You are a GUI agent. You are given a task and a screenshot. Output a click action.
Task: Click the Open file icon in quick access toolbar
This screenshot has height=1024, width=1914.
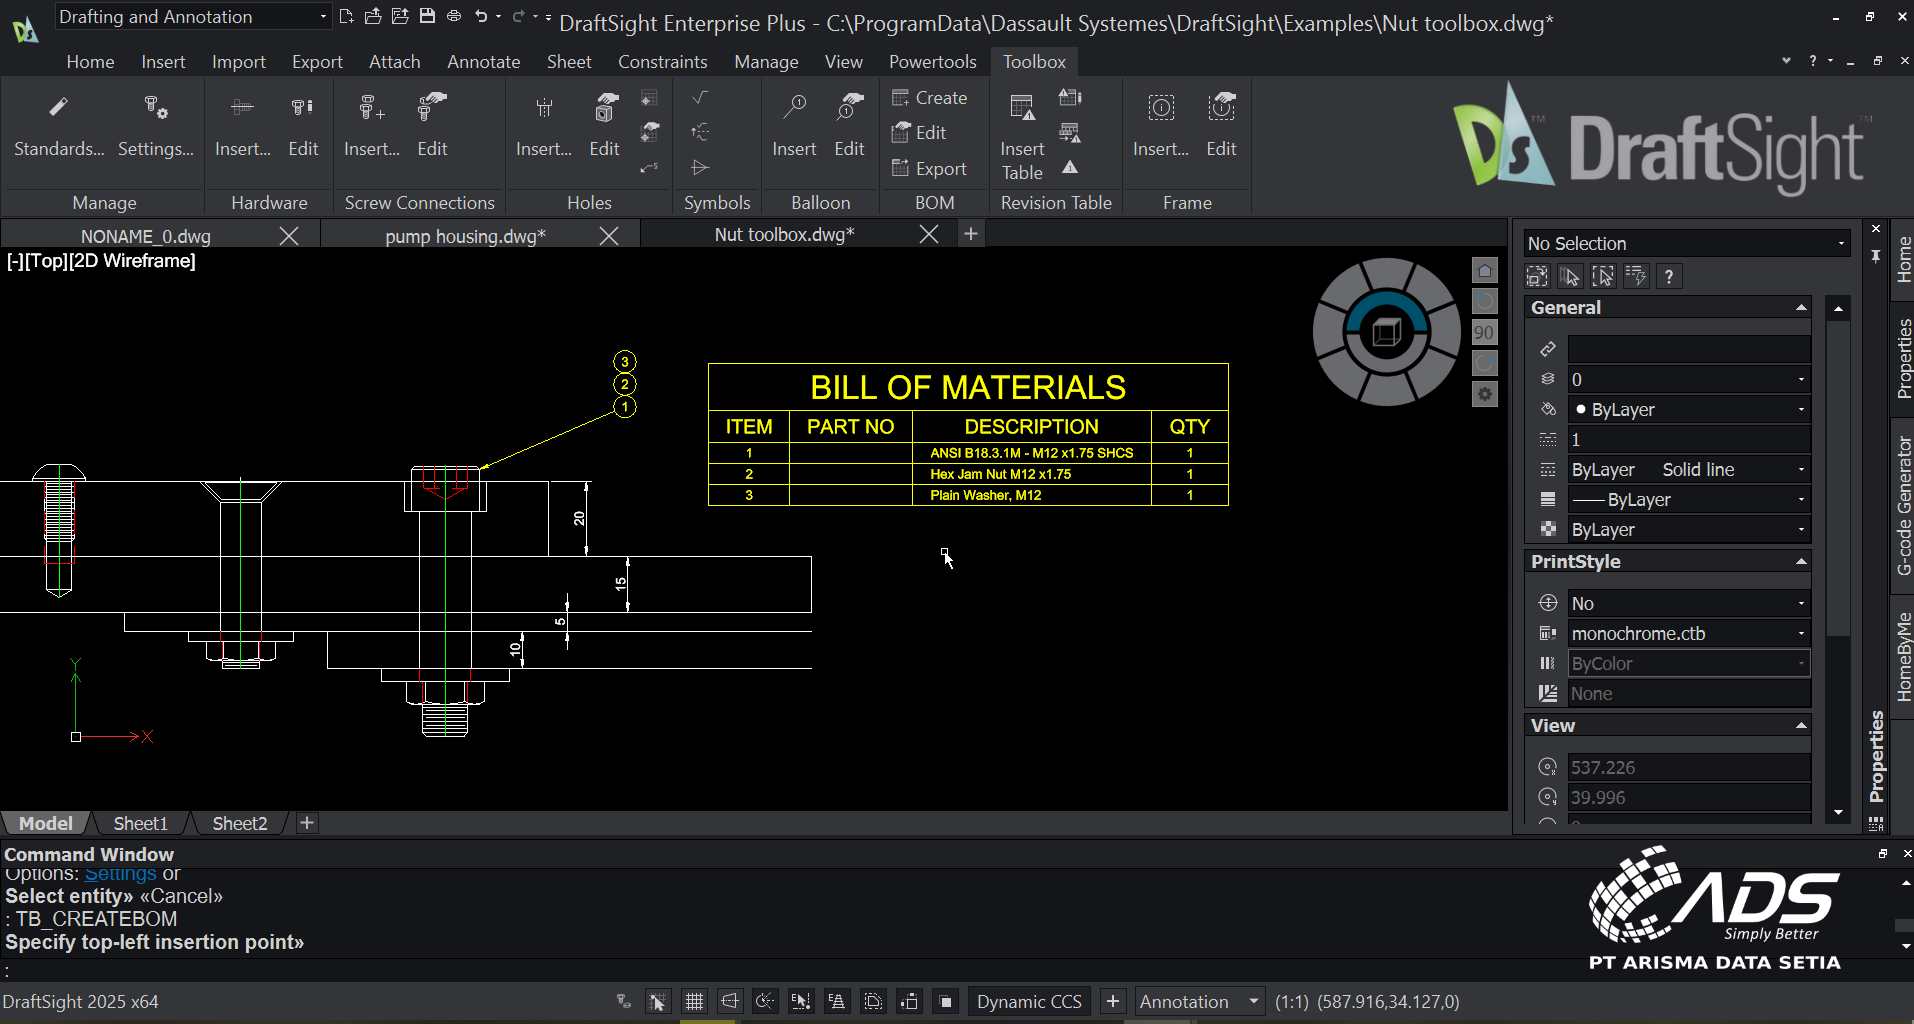point(373,16)
